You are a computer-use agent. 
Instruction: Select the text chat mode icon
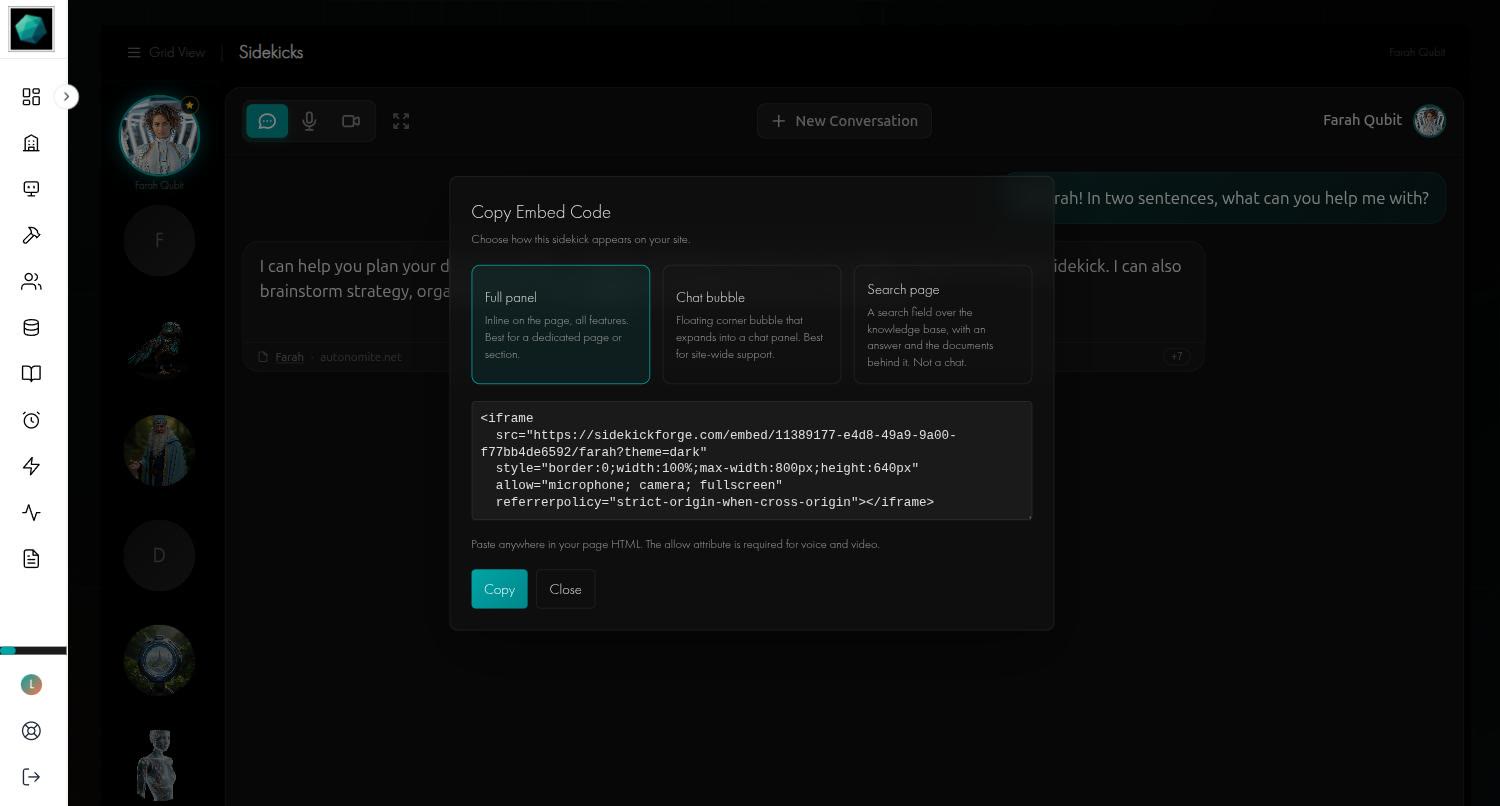(x=267, y=121)
